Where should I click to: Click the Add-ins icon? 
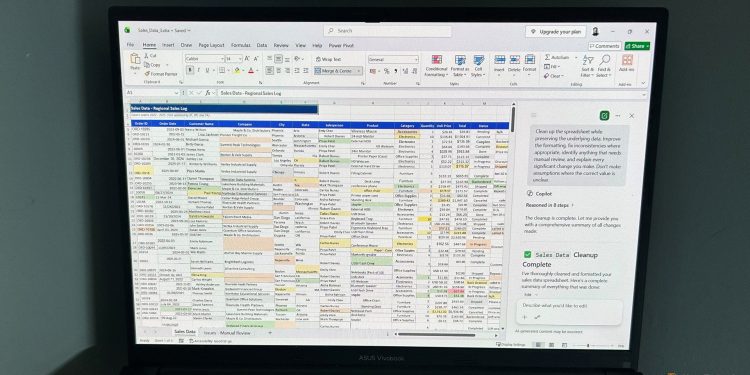coord(627,60)
